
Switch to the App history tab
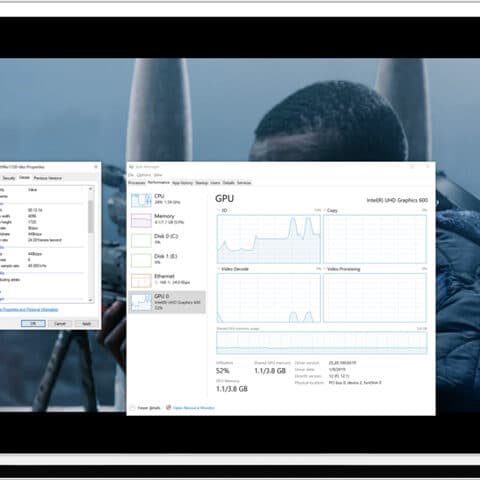coord(182,183)
